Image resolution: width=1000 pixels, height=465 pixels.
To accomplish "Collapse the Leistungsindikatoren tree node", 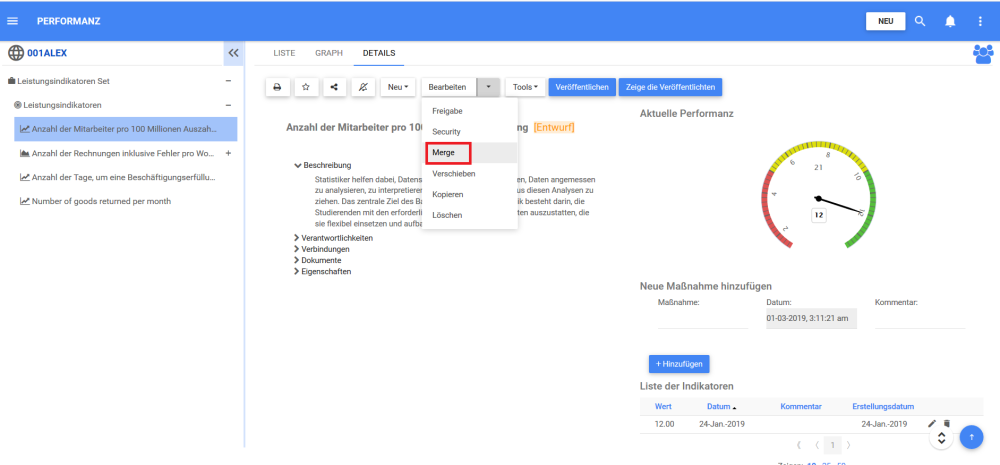I will click(228, 105).
